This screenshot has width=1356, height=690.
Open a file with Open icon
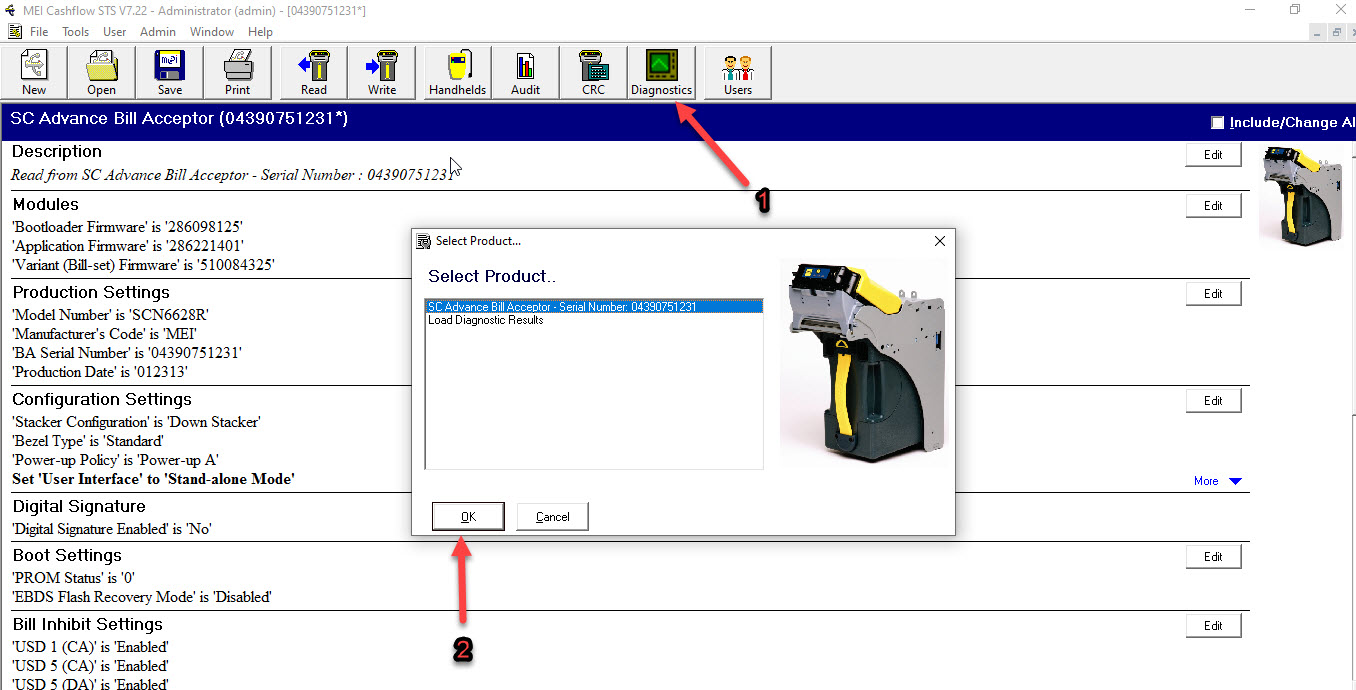point(101,73)
